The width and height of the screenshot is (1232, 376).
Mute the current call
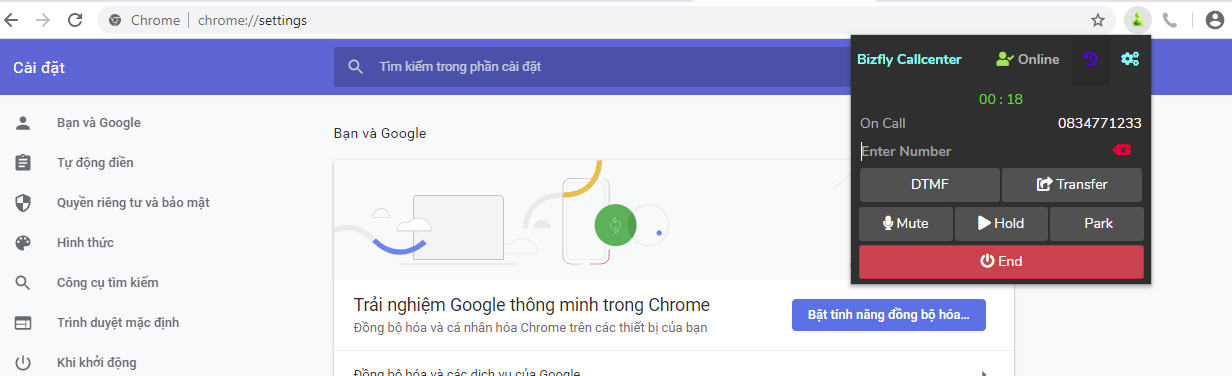[x=905, y=223]
